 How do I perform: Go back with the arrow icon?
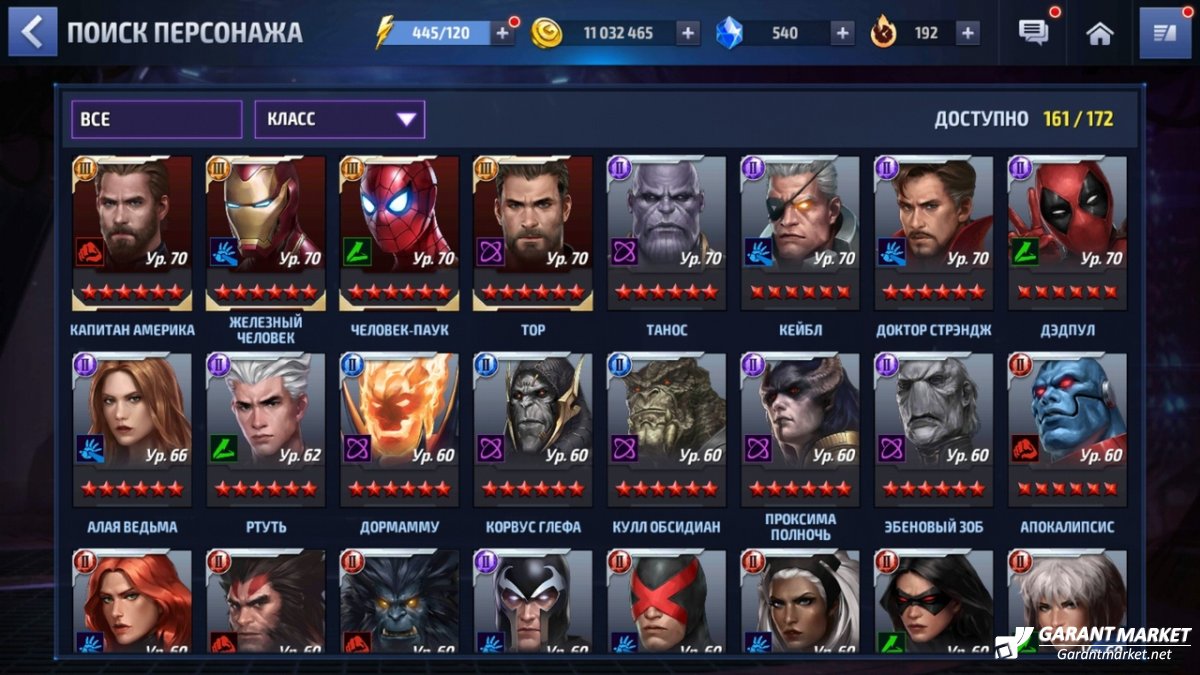pos(33,32)
